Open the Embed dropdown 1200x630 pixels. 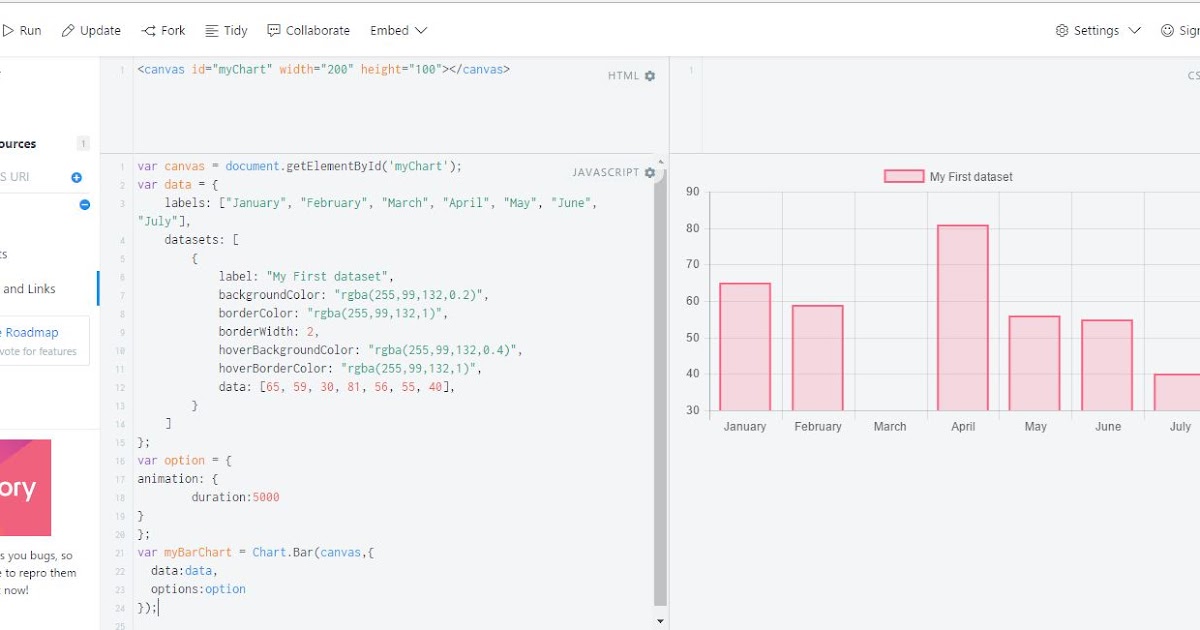click(398, 30)
